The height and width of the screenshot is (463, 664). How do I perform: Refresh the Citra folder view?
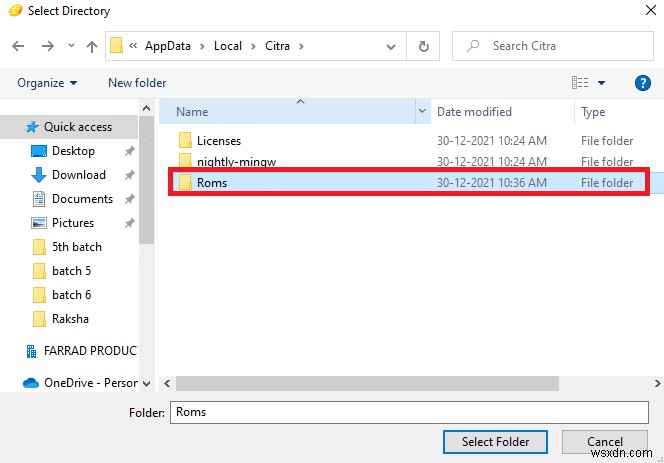[424, 46]
